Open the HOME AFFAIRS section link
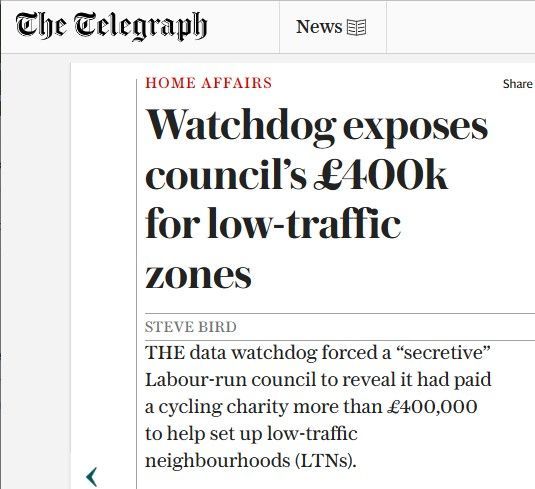535x489 pixels. click(208, 83)
